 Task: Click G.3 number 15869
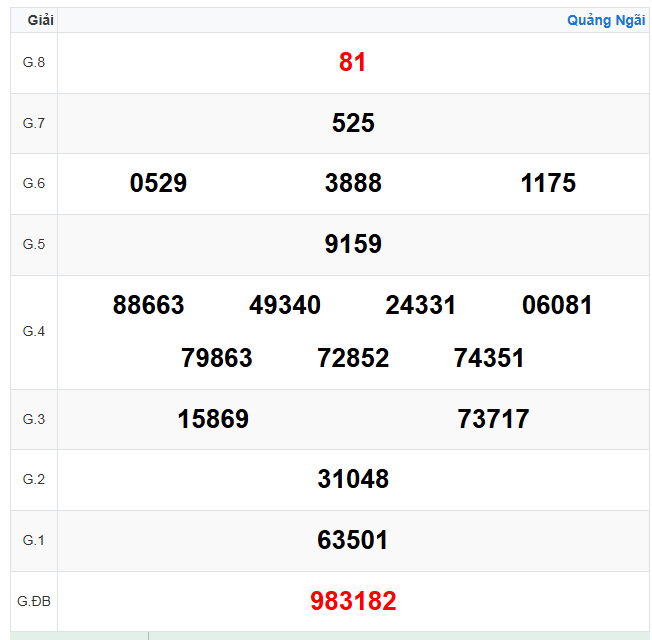(213, 419)
